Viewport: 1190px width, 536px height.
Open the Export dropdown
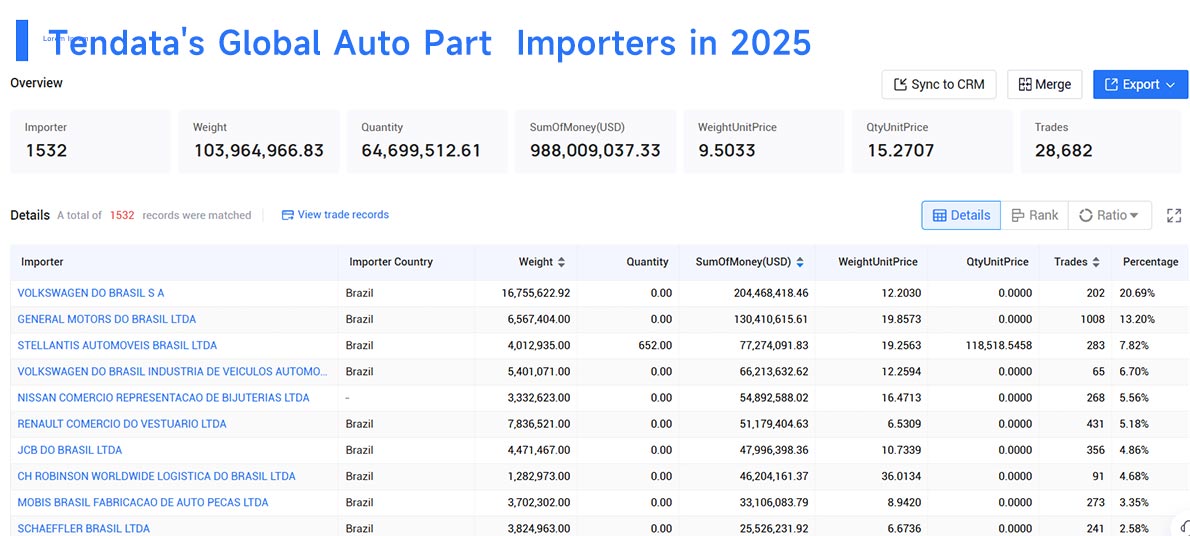tap(1140, 84)
